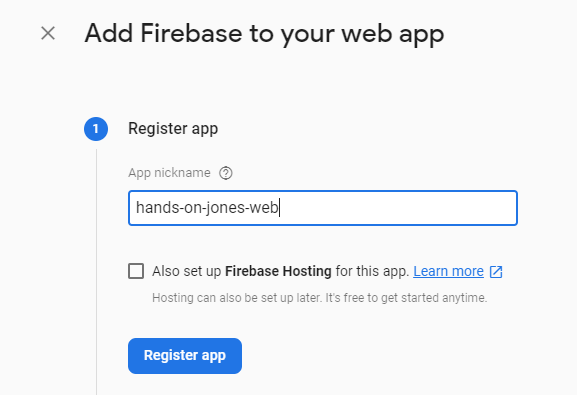Click the 'Also set up' checkbox label text
Image resolution: width=577 pixels, height=395 pixels.
187,271
